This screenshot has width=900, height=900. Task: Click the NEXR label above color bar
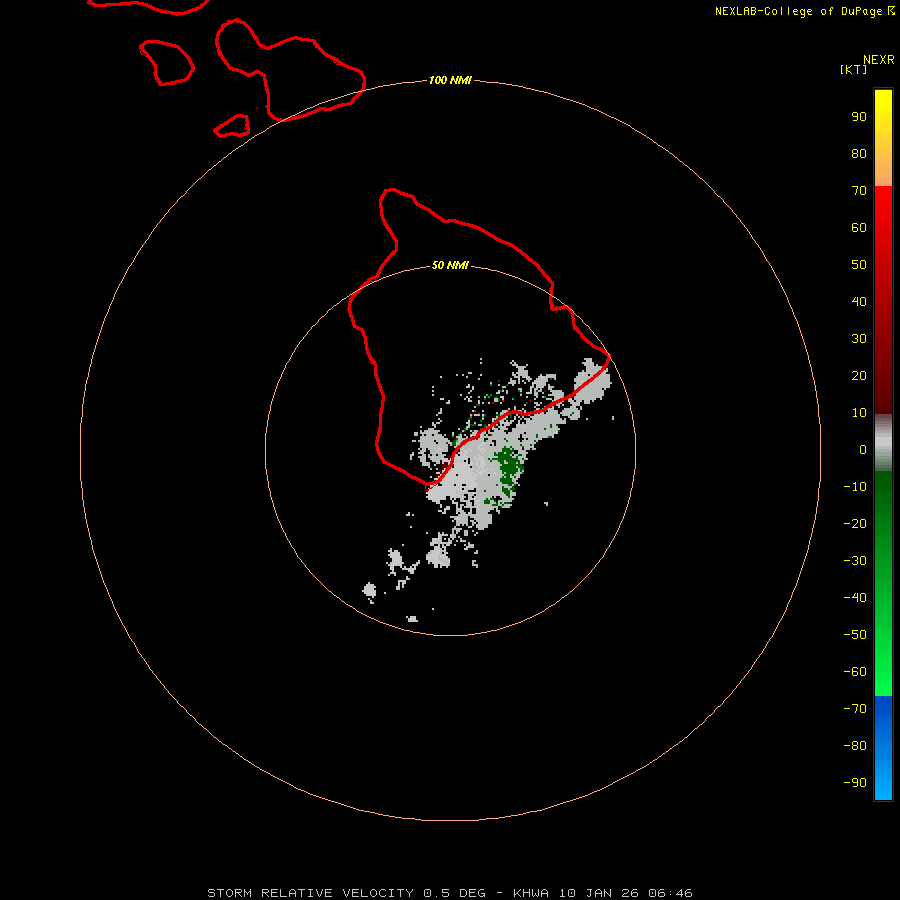(x=879, y=60)
